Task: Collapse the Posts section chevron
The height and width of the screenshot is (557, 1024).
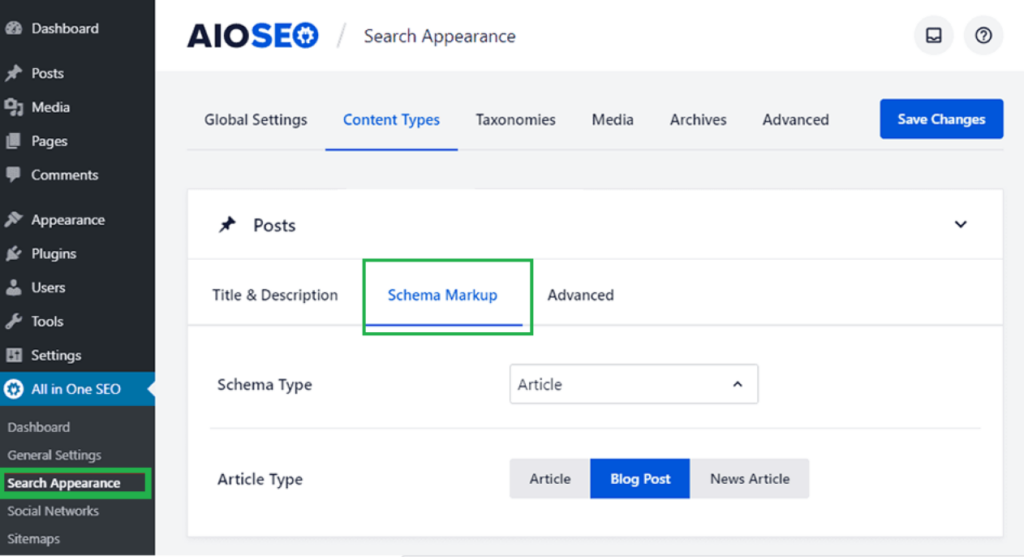Action: (x=960, y=225)
